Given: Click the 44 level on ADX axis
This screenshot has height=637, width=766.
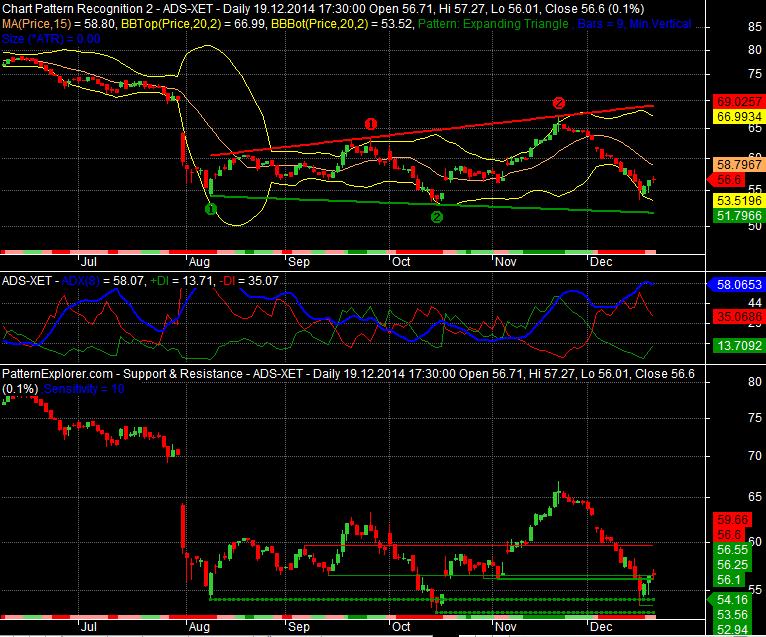Looking at the screenshot, I should (x=755, y=303).
